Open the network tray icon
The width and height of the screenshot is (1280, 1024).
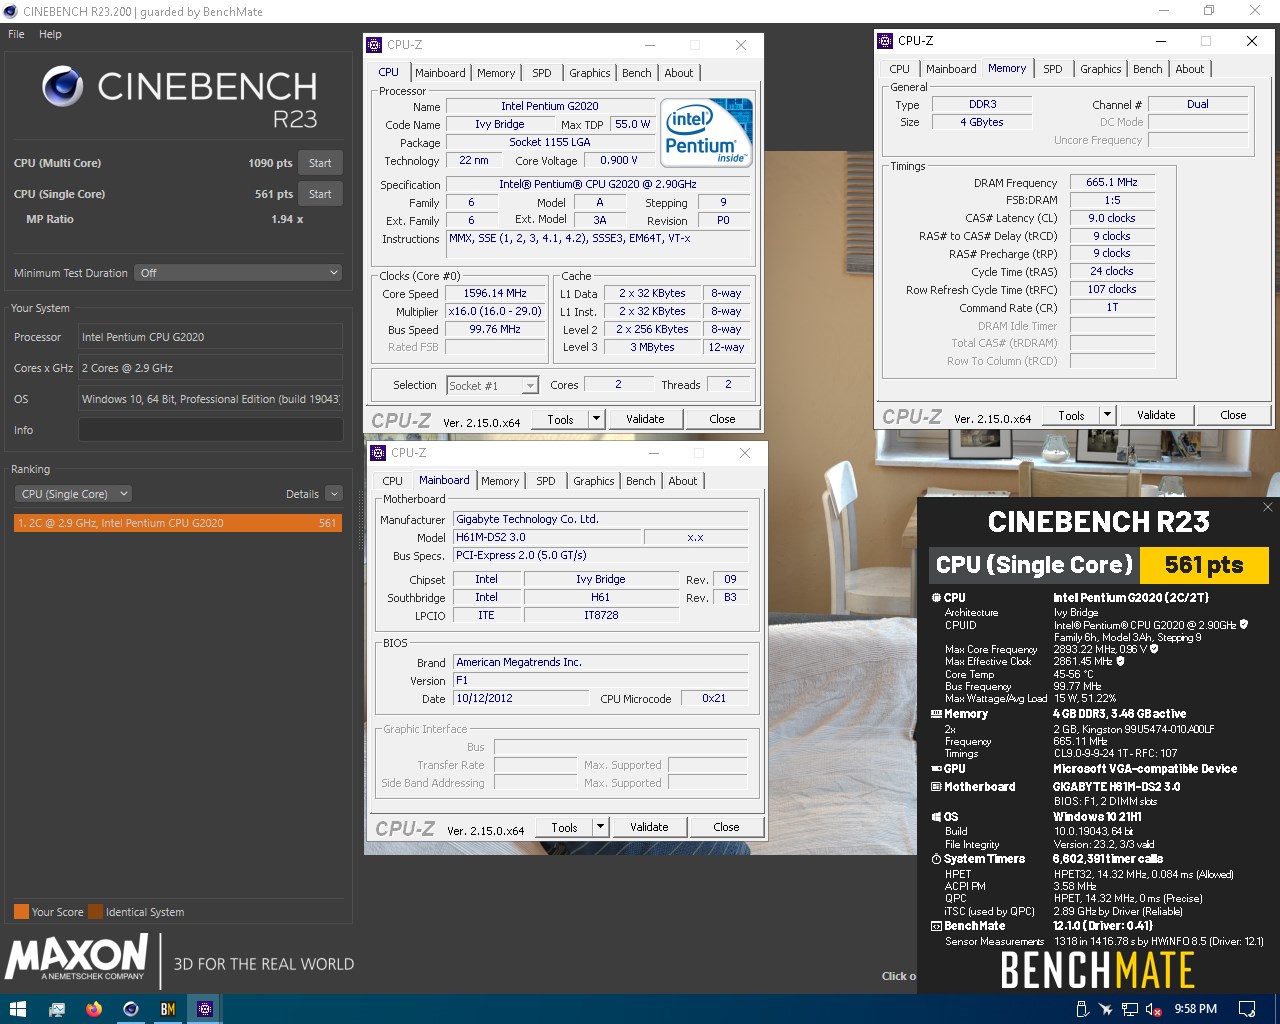tap(1129, 1009)
